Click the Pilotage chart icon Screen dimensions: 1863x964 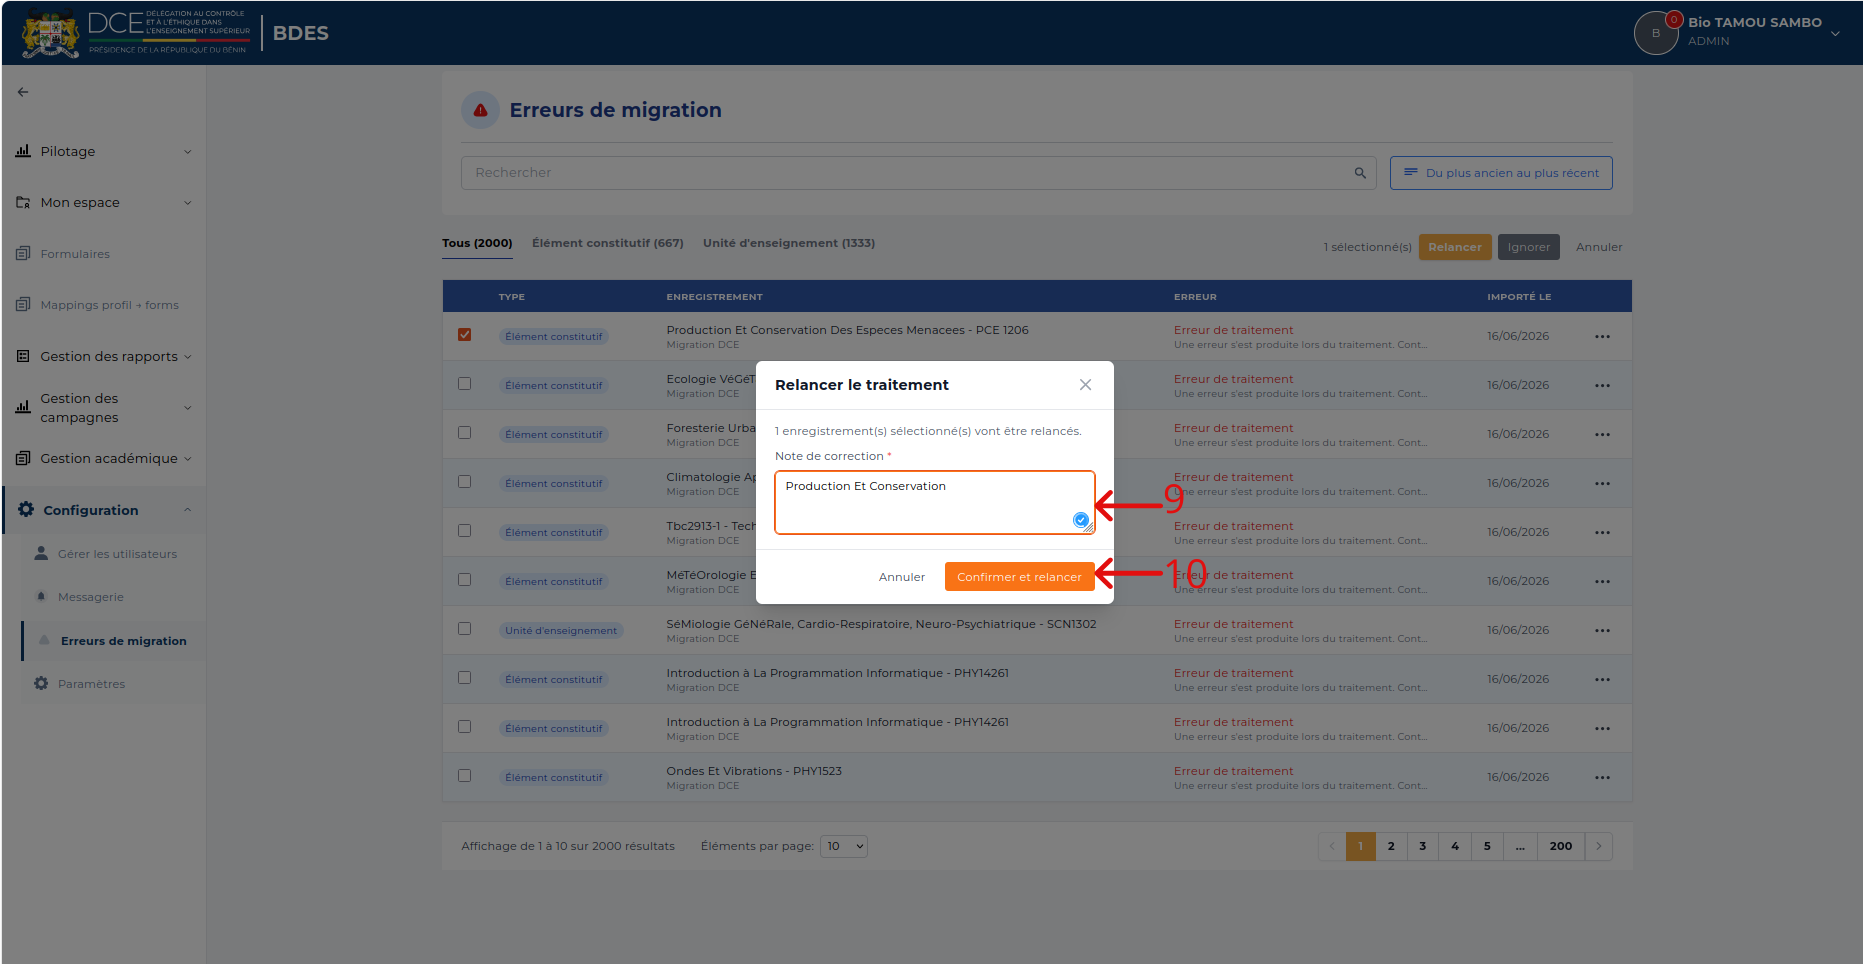coord(23,151)
